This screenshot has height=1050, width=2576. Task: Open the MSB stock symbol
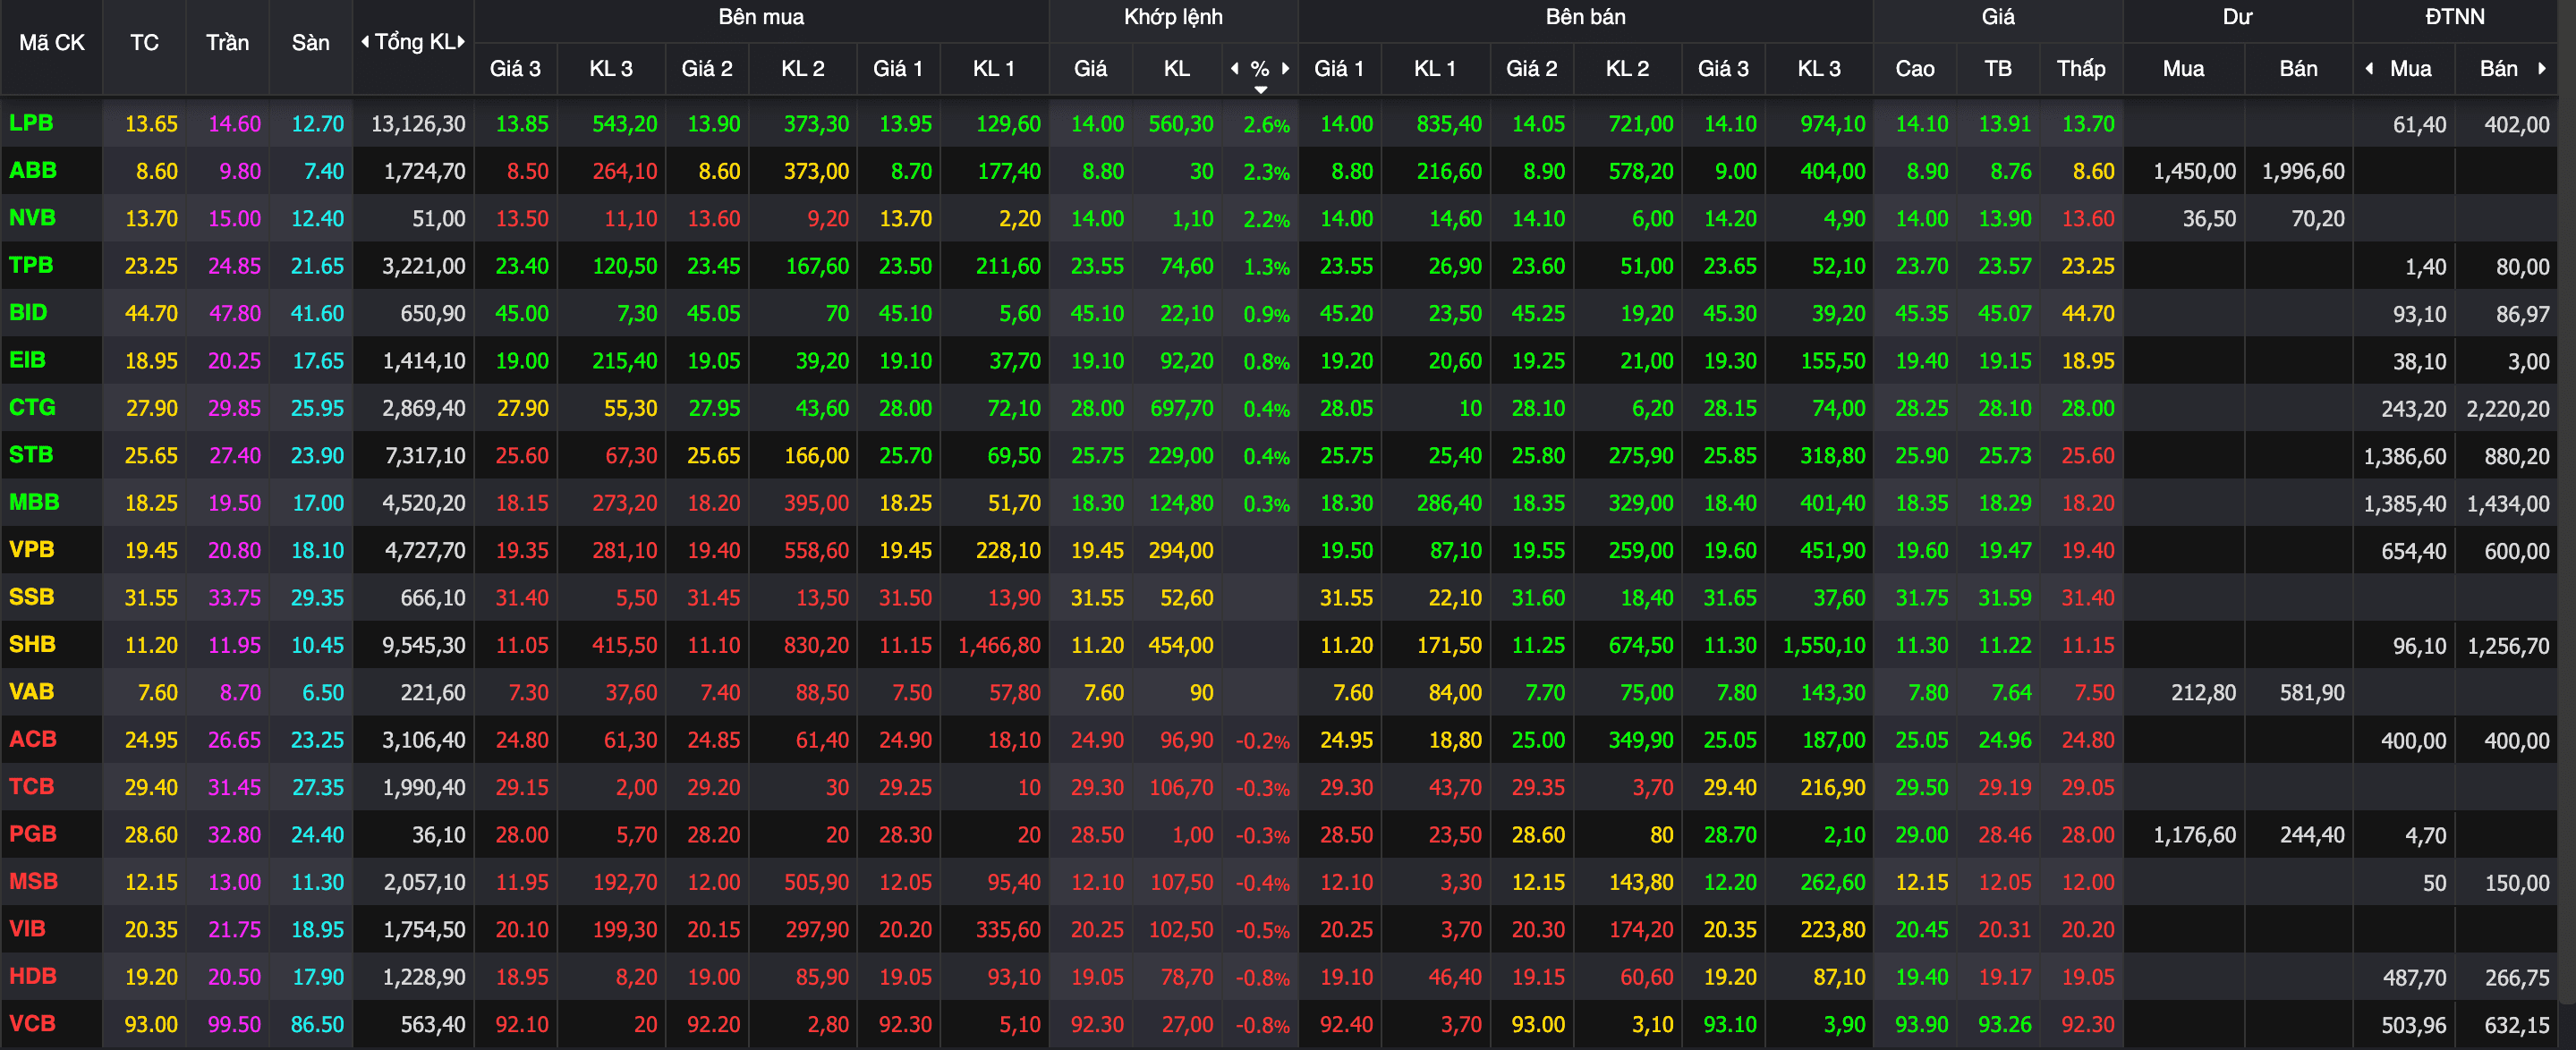tap(33, 881)
